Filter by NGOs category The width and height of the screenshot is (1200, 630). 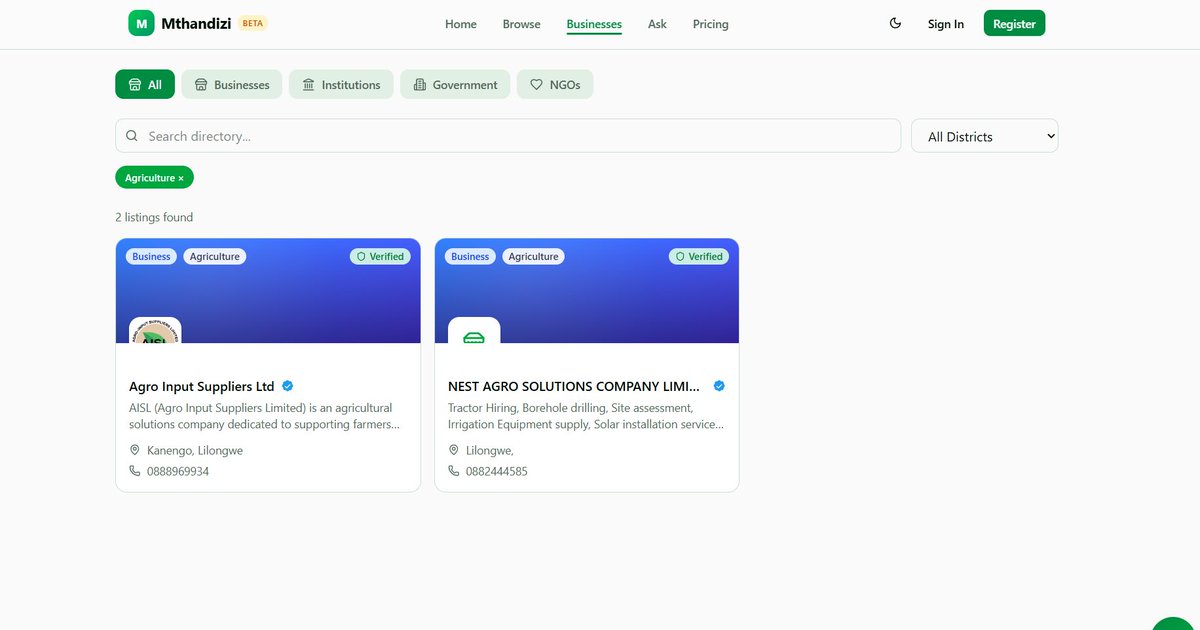pyautogui.click(x=555, y=84)
